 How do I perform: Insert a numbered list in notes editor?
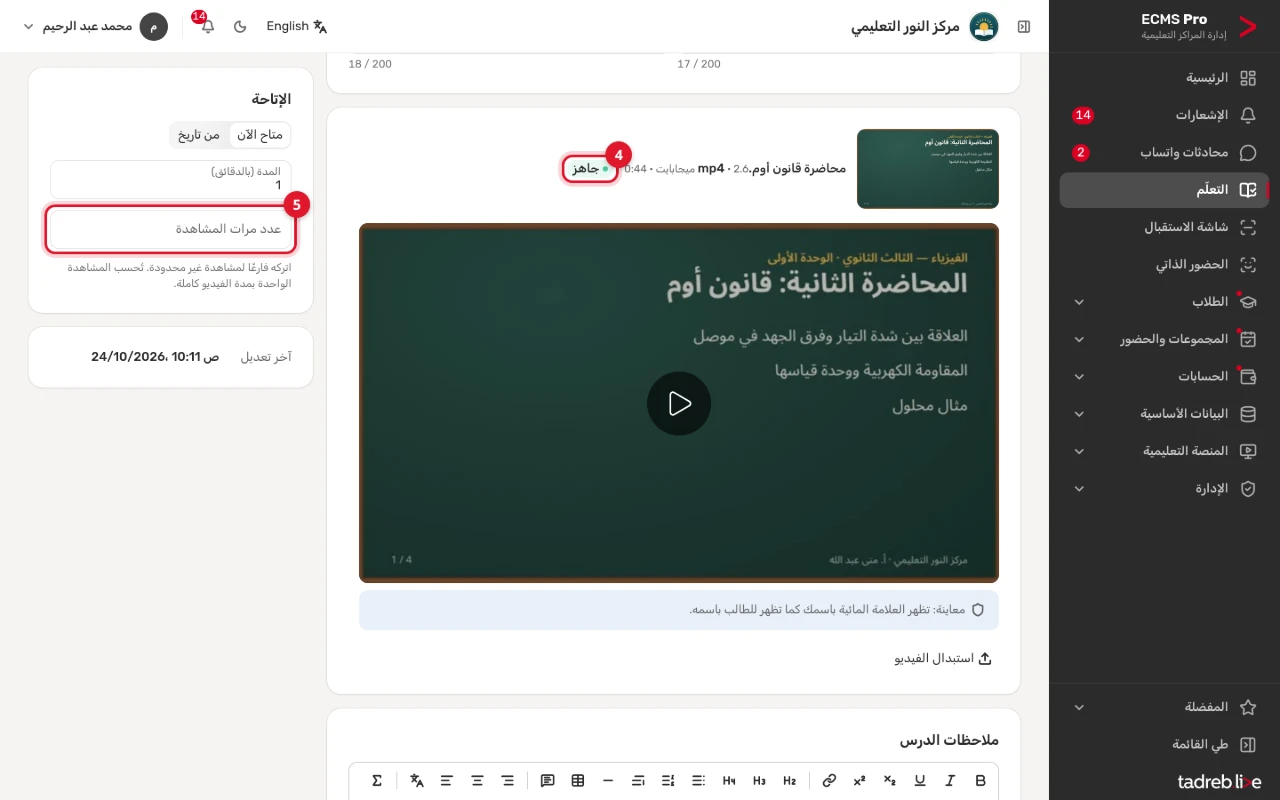click(x=668, y=780)
